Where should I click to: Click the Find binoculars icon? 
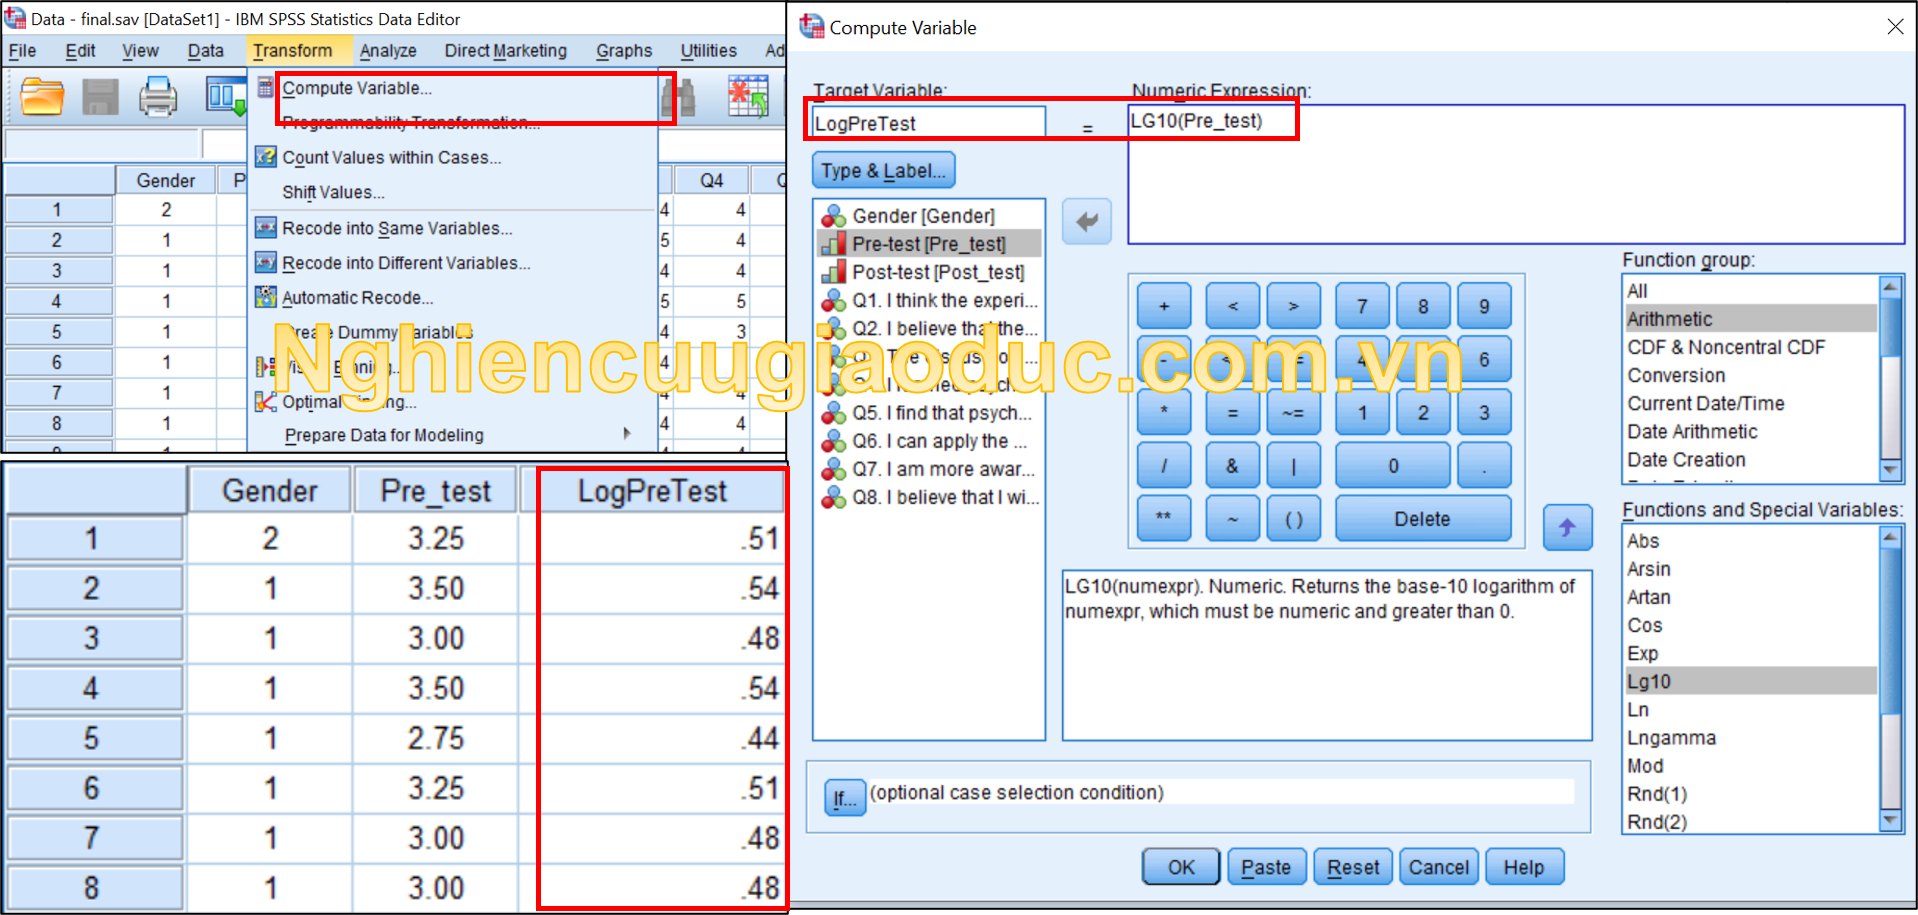point(678,98)
